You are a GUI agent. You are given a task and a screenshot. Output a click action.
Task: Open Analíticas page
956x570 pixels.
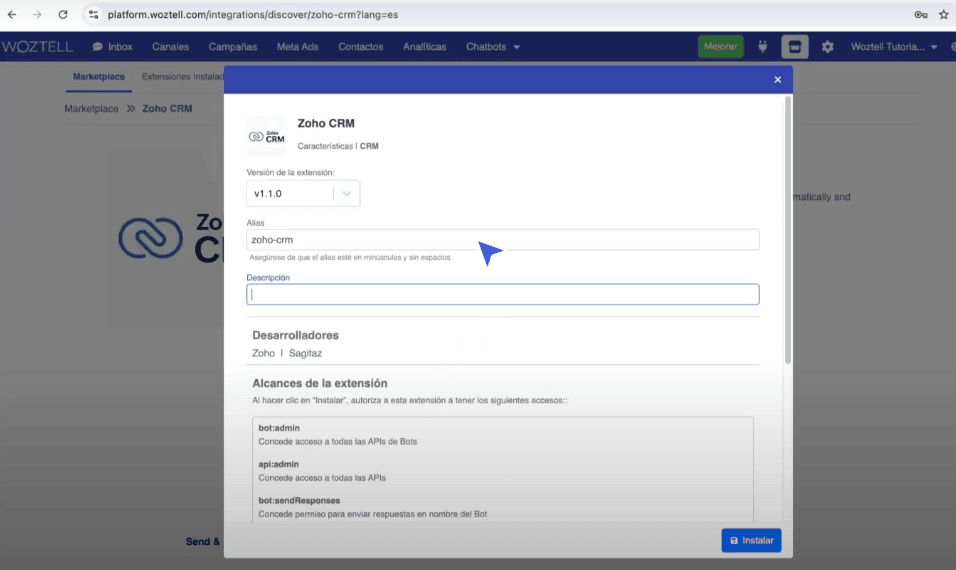coord(424,46)
